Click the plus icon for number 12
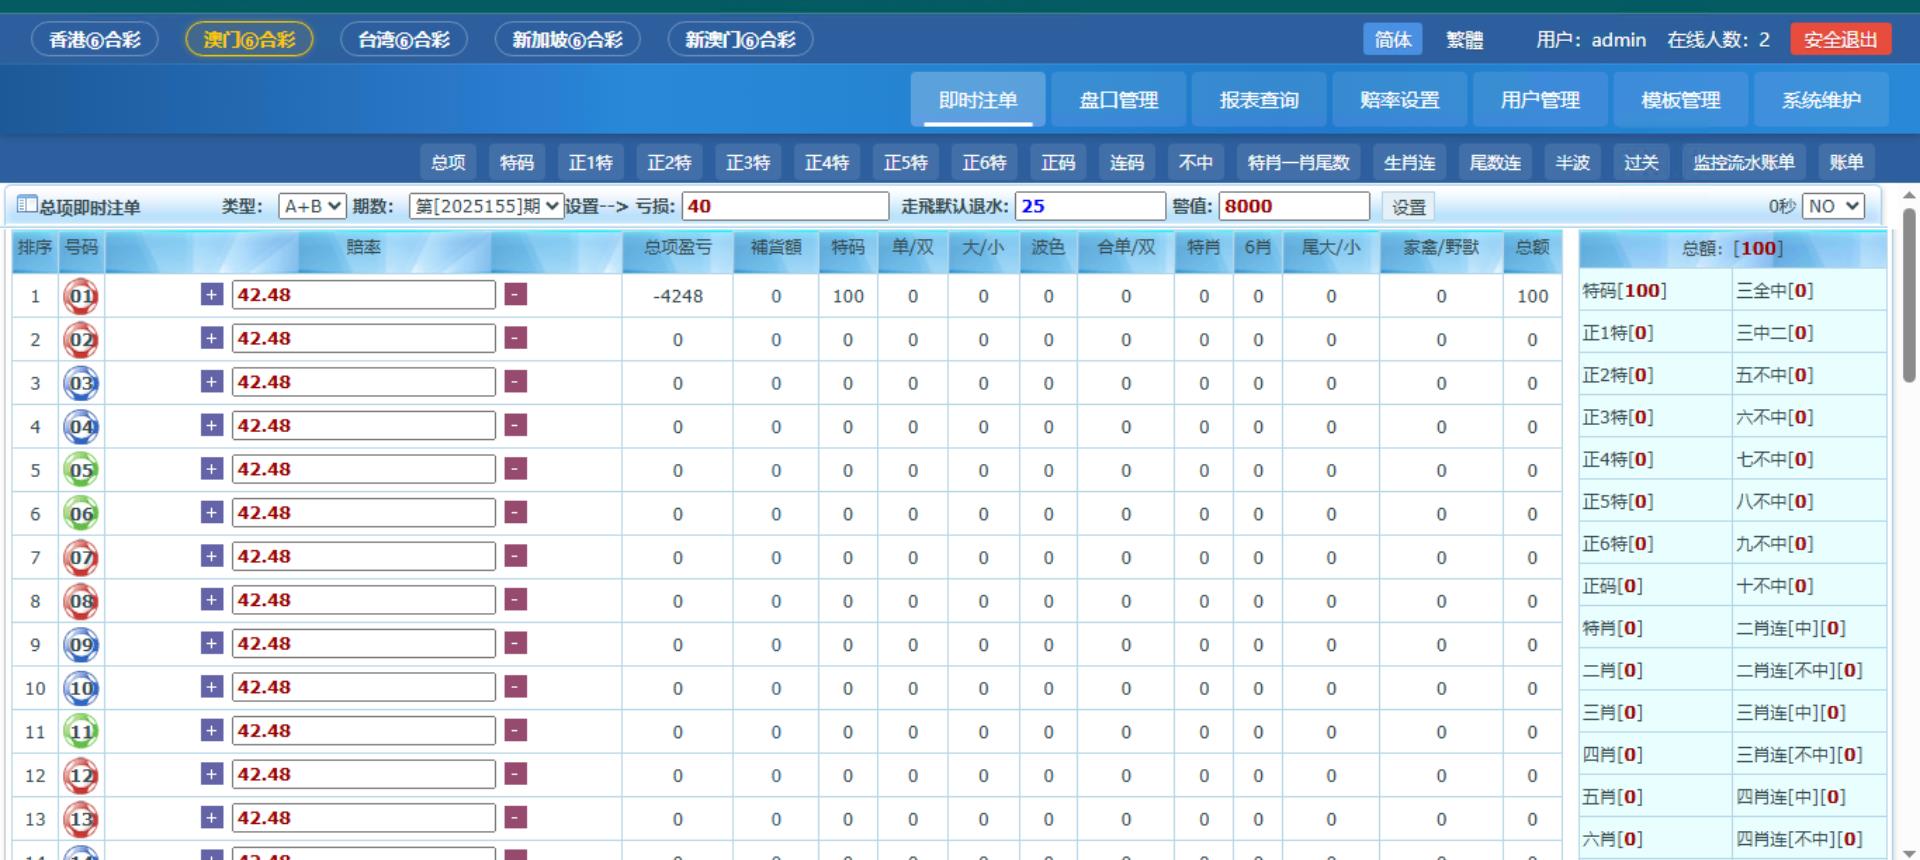Screen dimensions: 1920x860 (211, 774)
